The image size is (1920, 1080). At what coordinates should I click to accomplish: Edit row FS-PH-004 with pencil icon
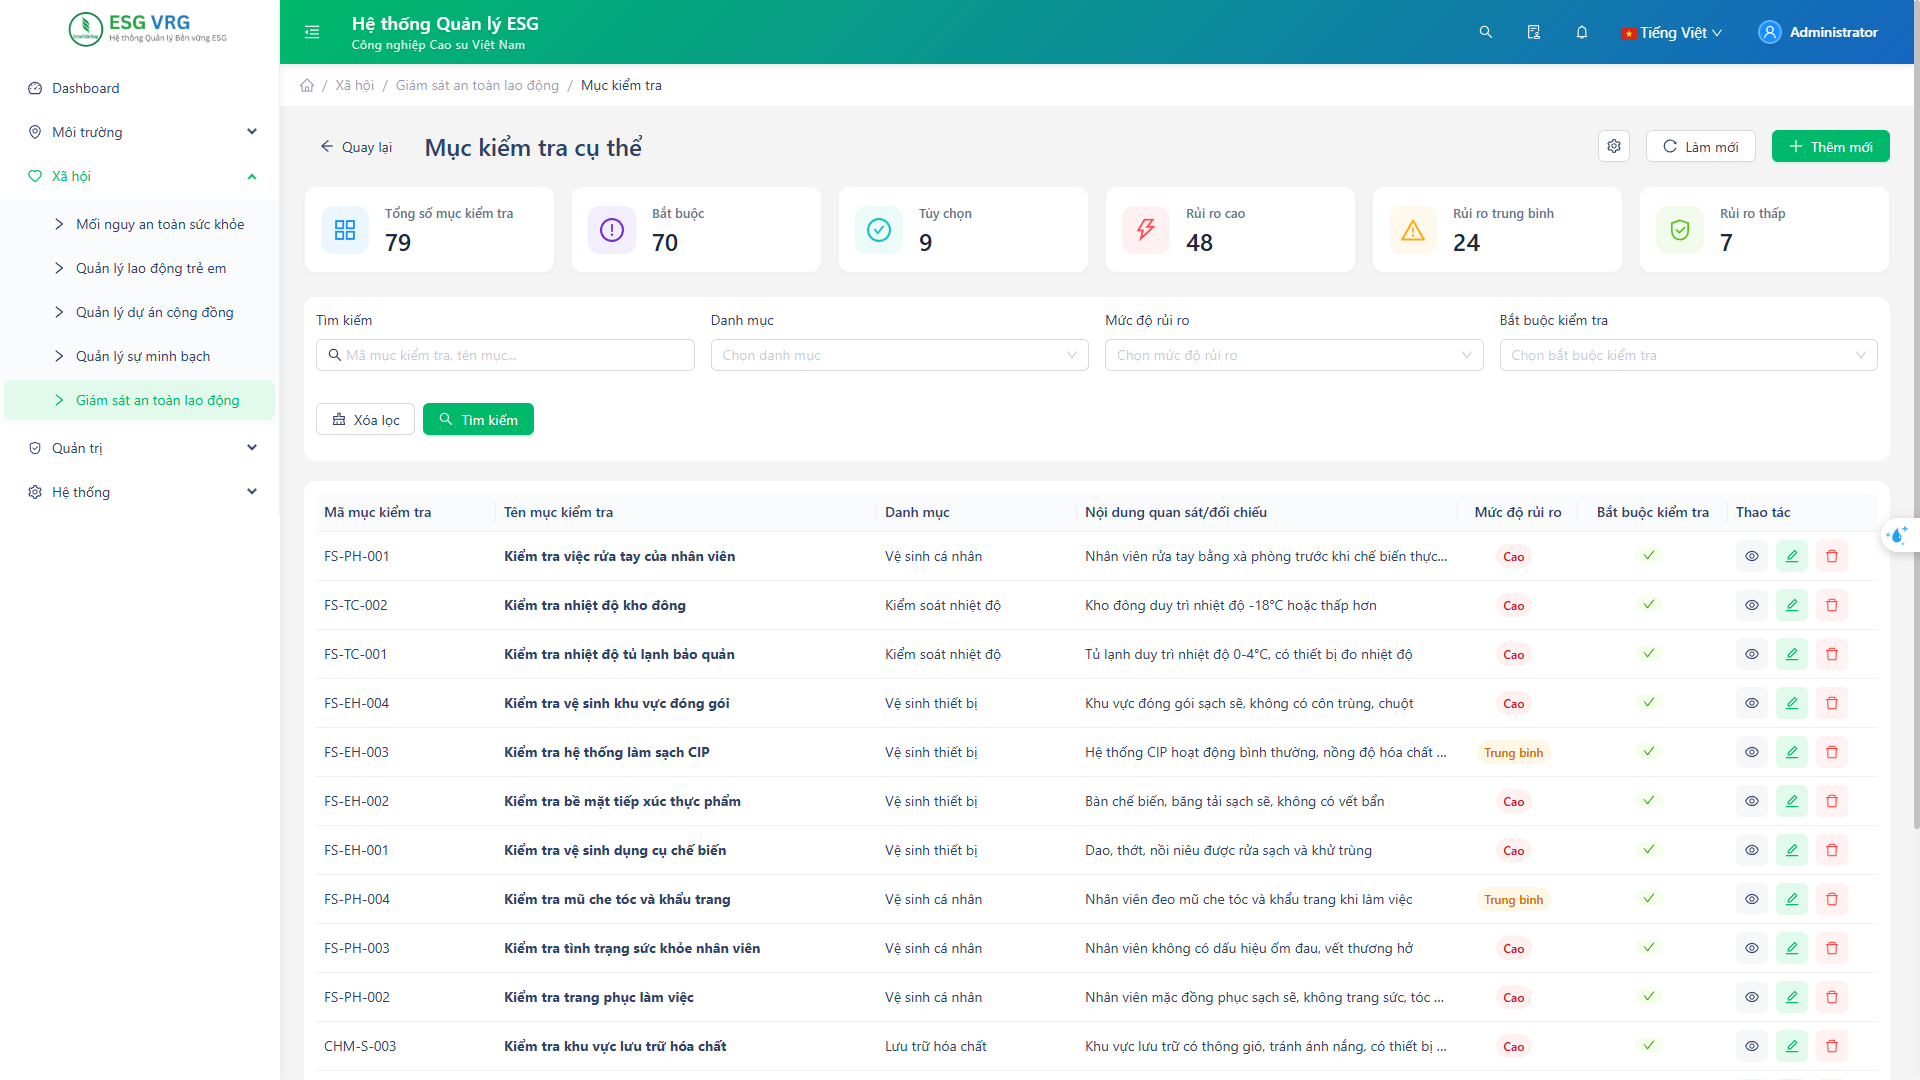[1792, 899]
